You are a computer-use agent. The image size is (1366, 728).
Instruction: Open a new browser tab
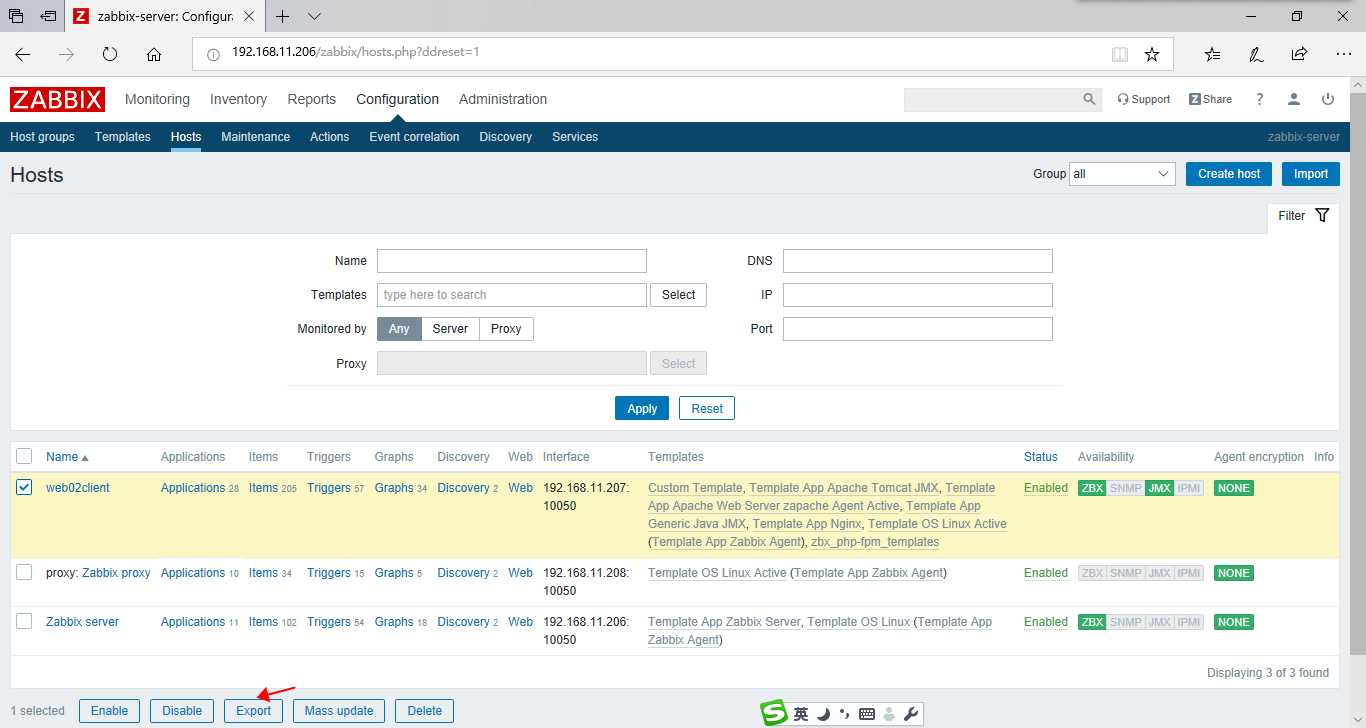[x=283, y=16]
